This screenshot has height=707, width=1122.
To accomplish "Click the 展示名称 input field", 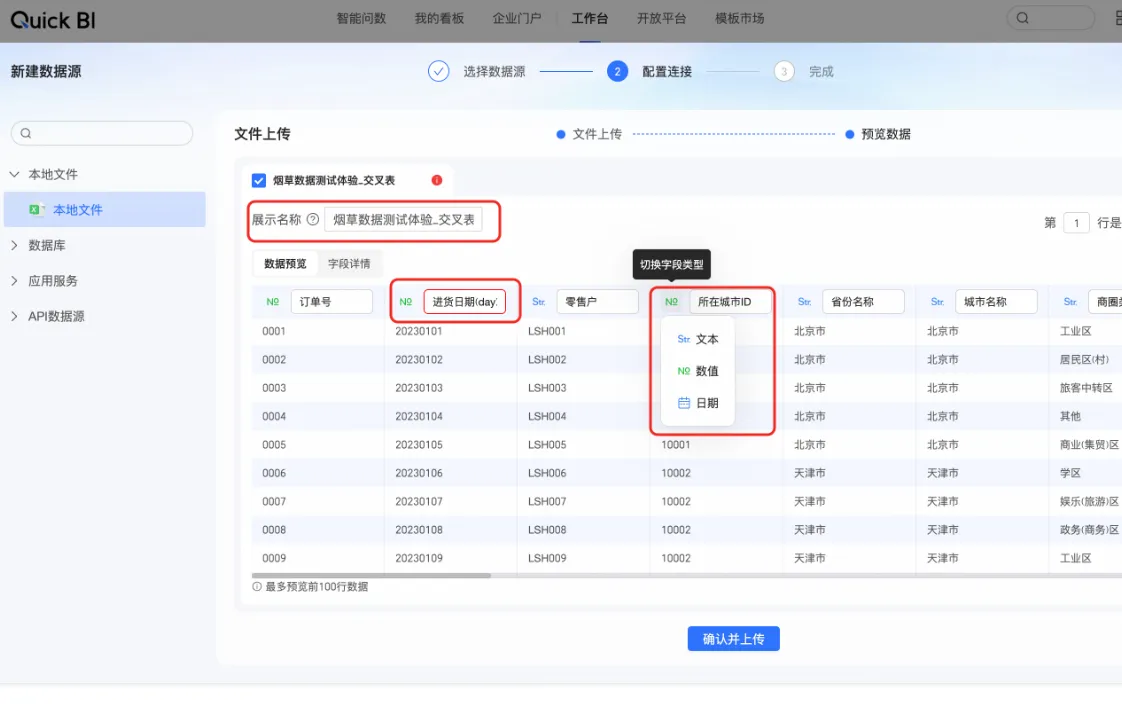I will tap(404, 220).
